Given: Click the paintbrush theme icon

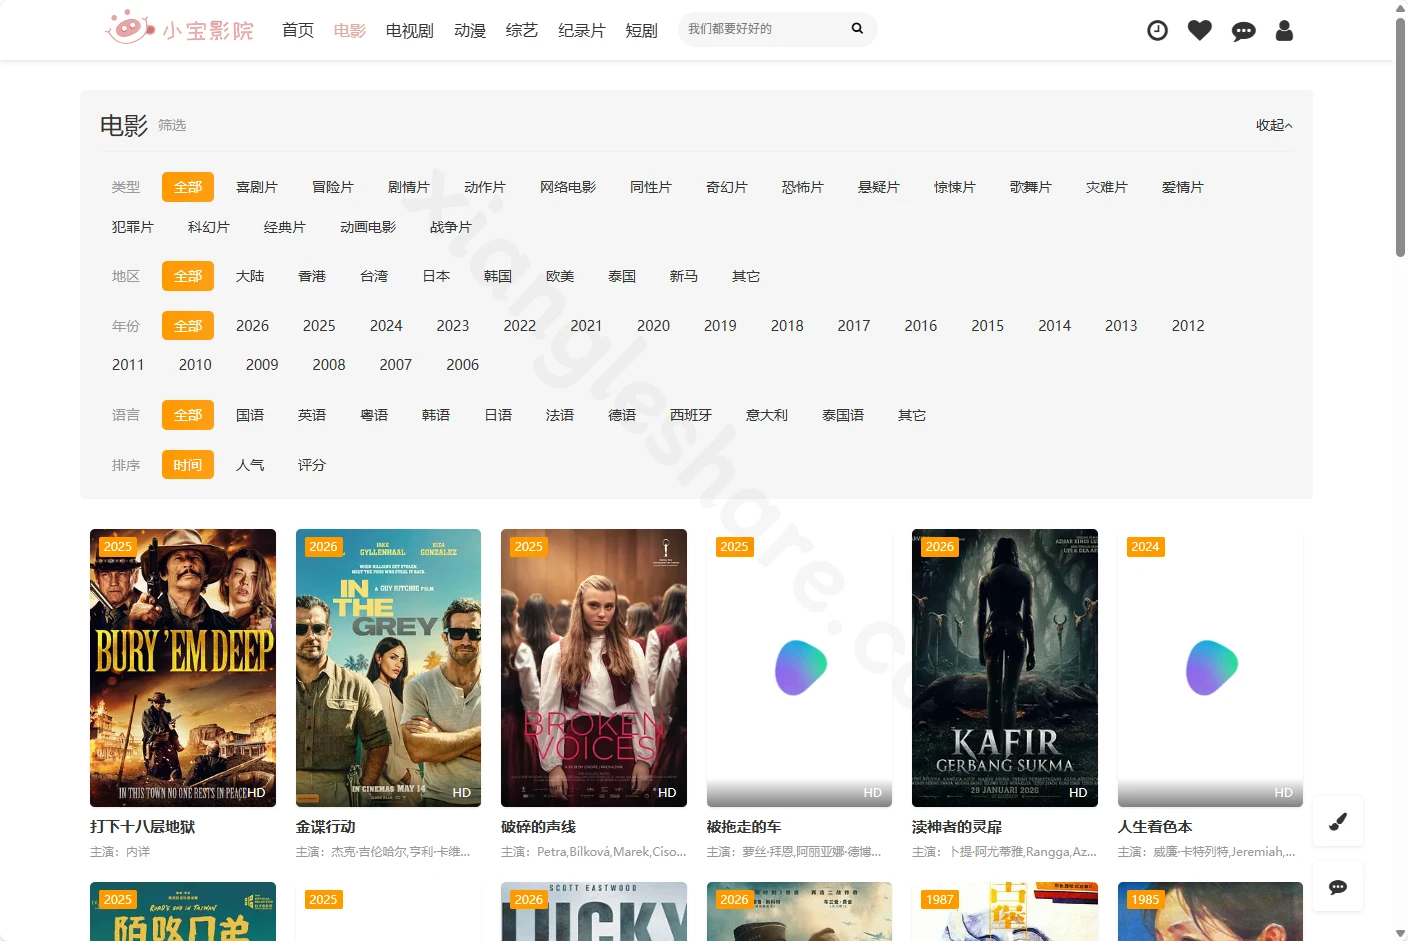Looking at the screenshot, I should (1338, 821).
